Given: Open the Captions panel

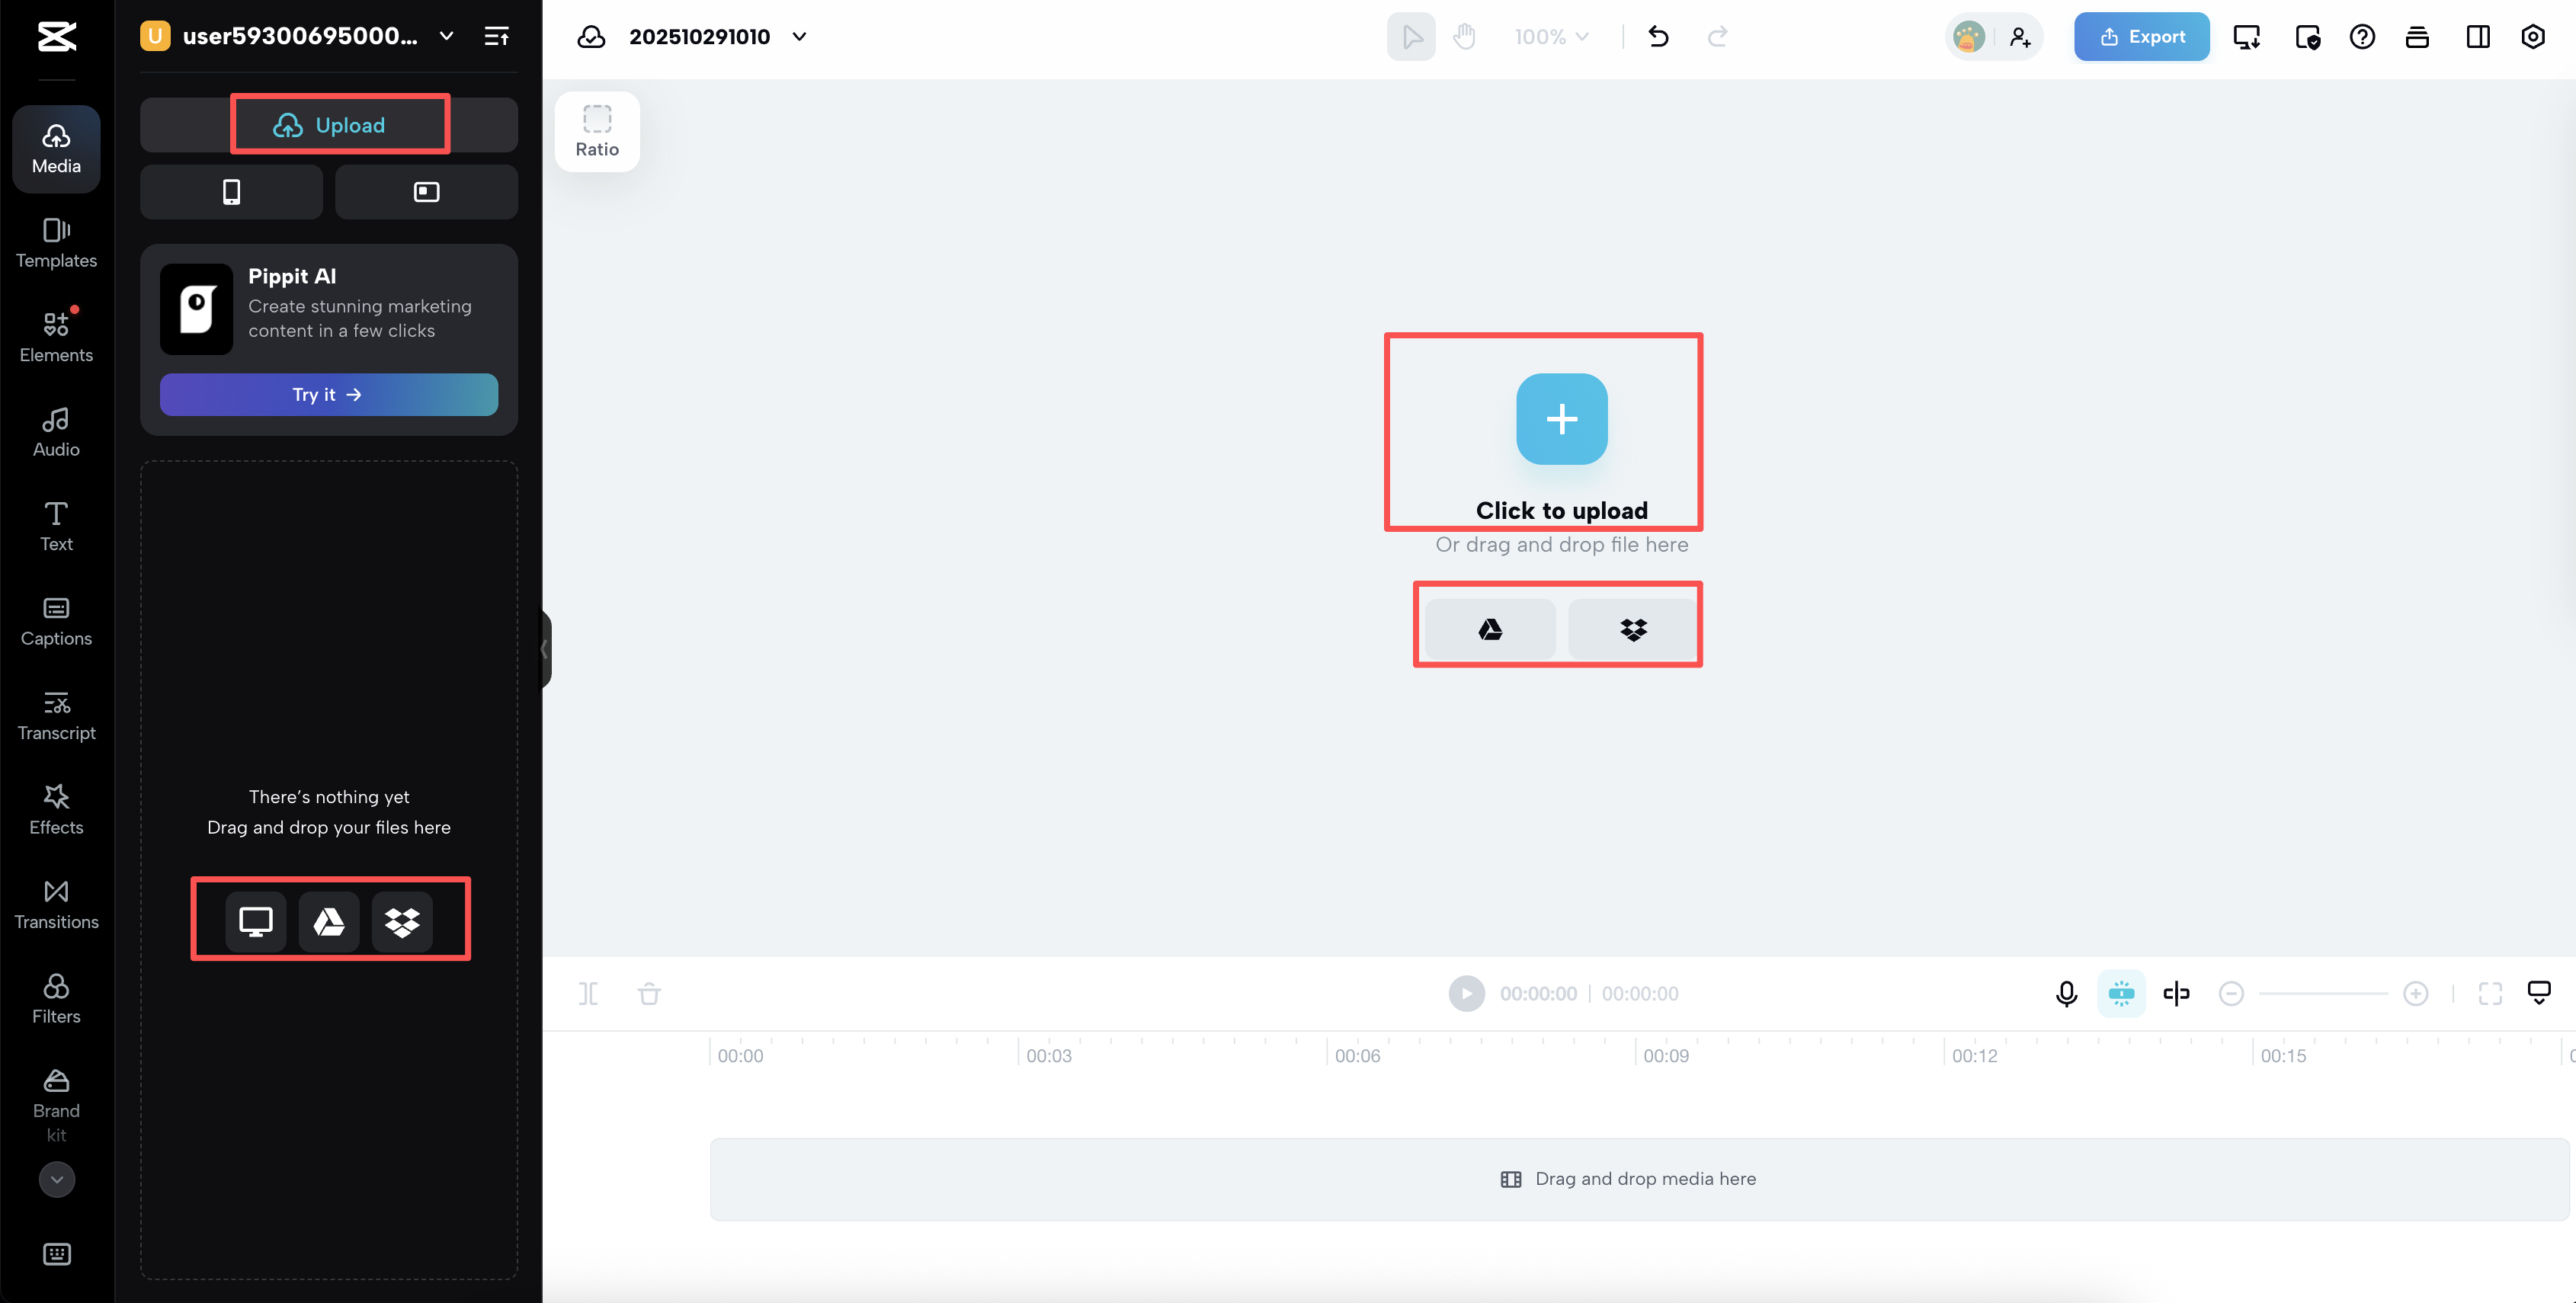Looking at the screenshot, I should point(56,622).
